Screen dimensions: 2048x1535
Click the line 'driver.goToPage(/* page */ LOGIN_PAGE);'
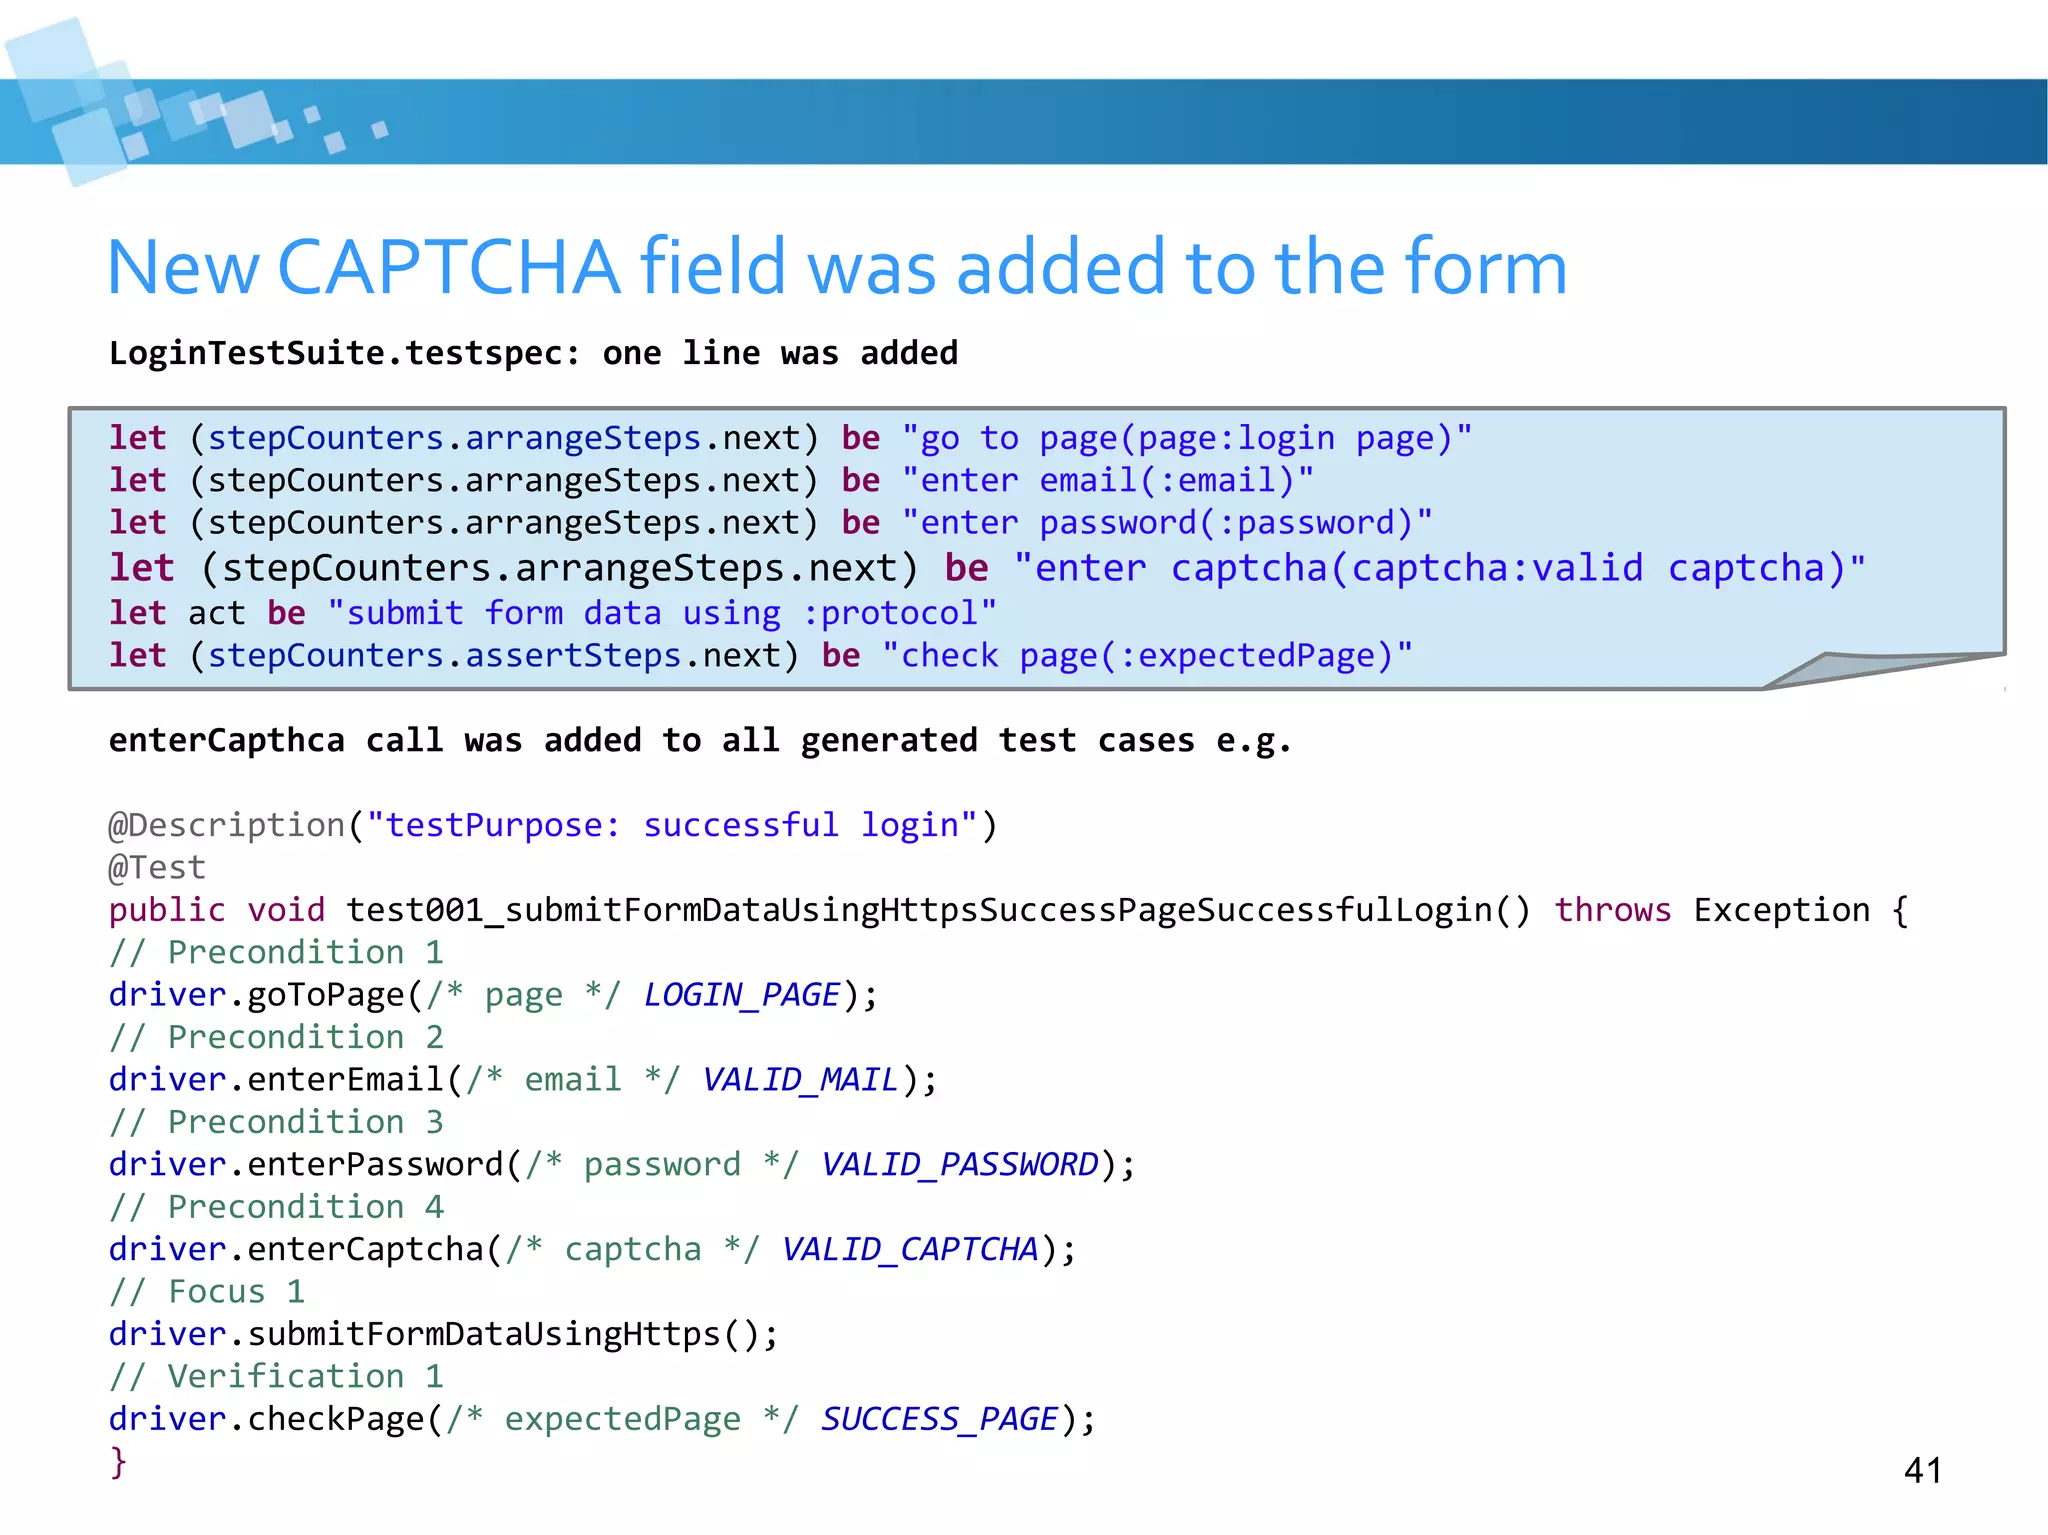coord(493,995)
